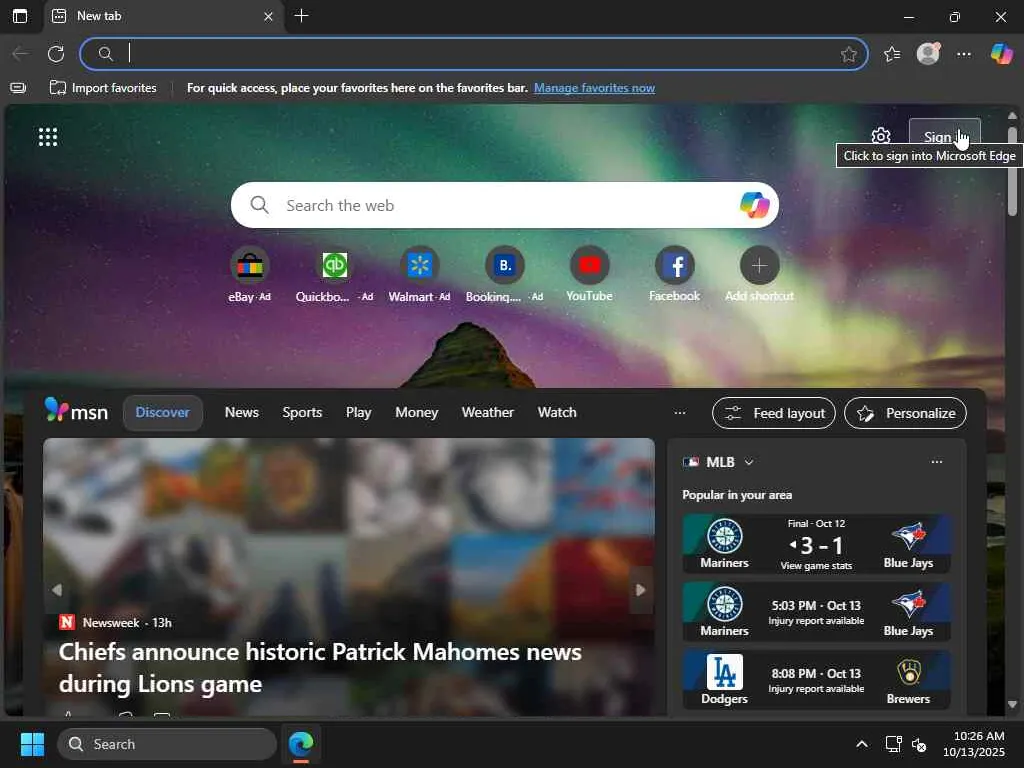This screenshot has width=1024, height=768.
Task: Open the taskbar clock and date
Action: pyautogui.click(x=974, y=744)
